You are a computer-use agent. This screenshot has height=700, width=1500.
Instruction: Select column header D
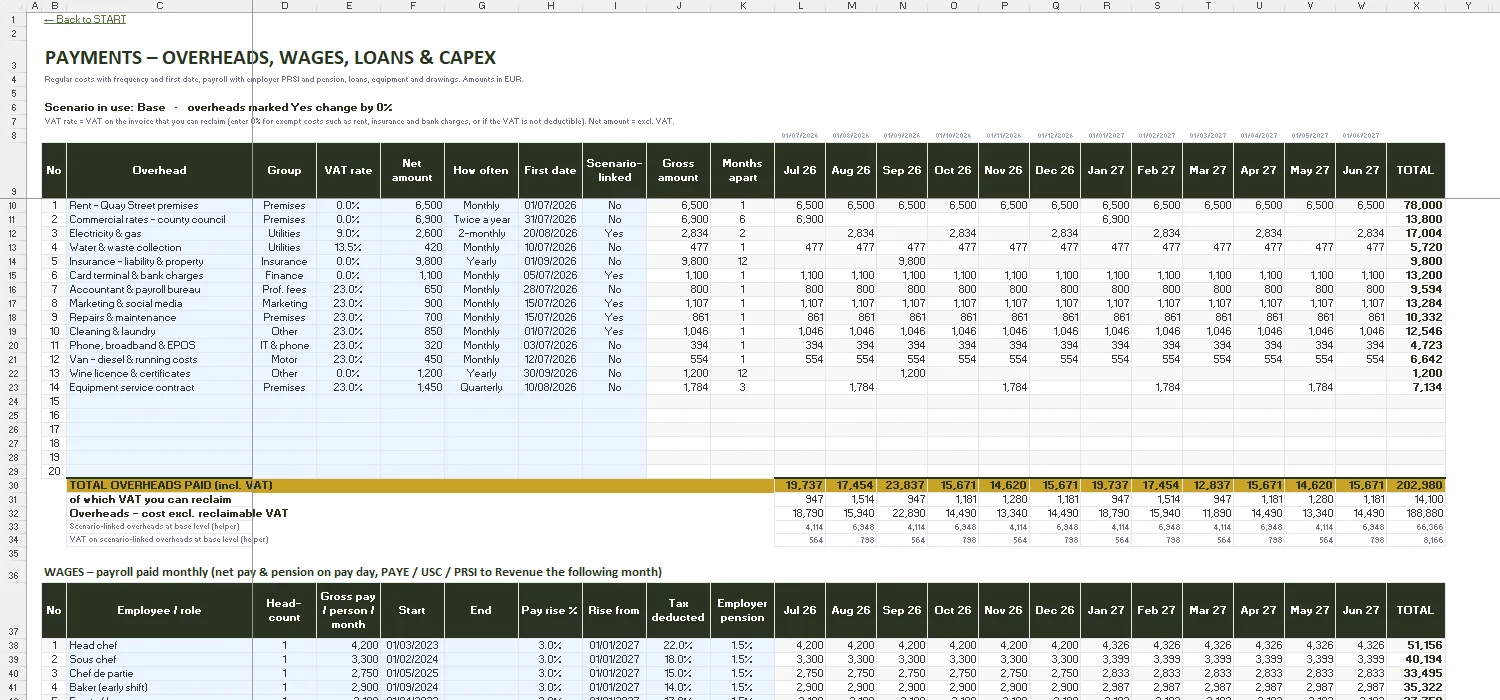(x=284, y=6)
